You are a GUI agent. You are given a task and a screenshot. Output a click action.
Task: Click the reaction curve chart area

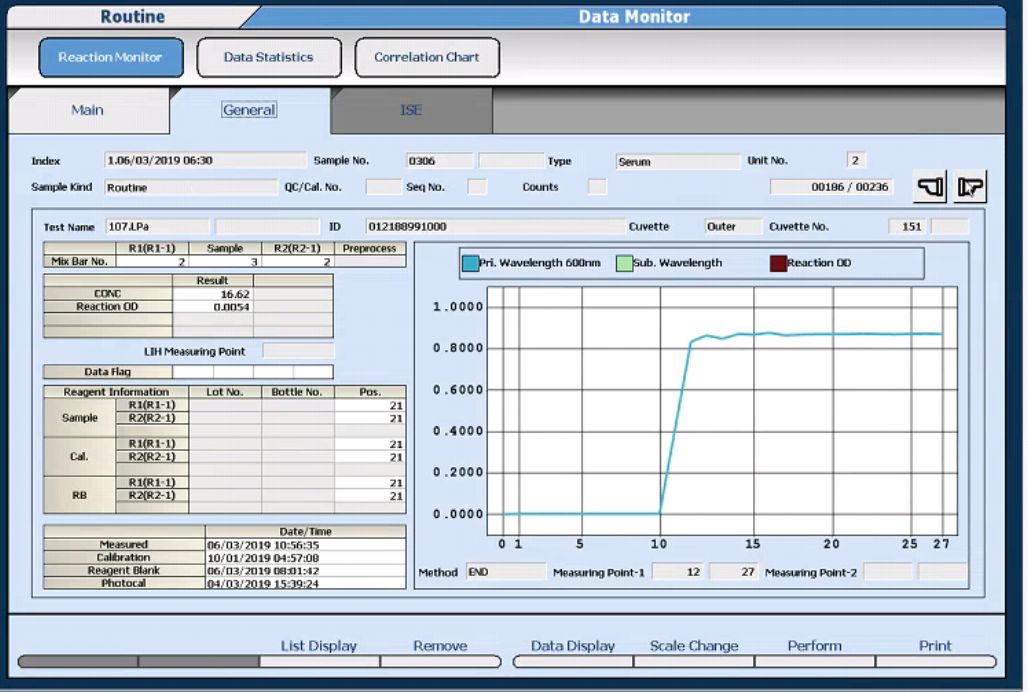click(723, 410)
